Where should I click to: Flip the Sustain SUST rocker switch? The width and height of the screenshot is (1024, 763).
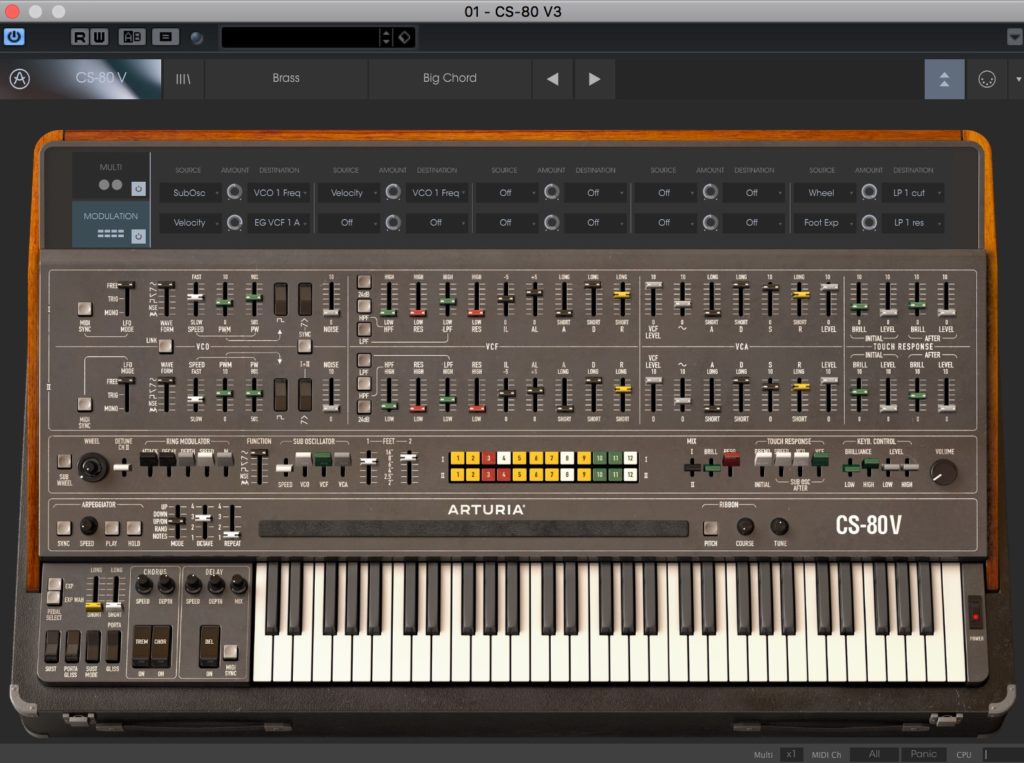point(51,647)
